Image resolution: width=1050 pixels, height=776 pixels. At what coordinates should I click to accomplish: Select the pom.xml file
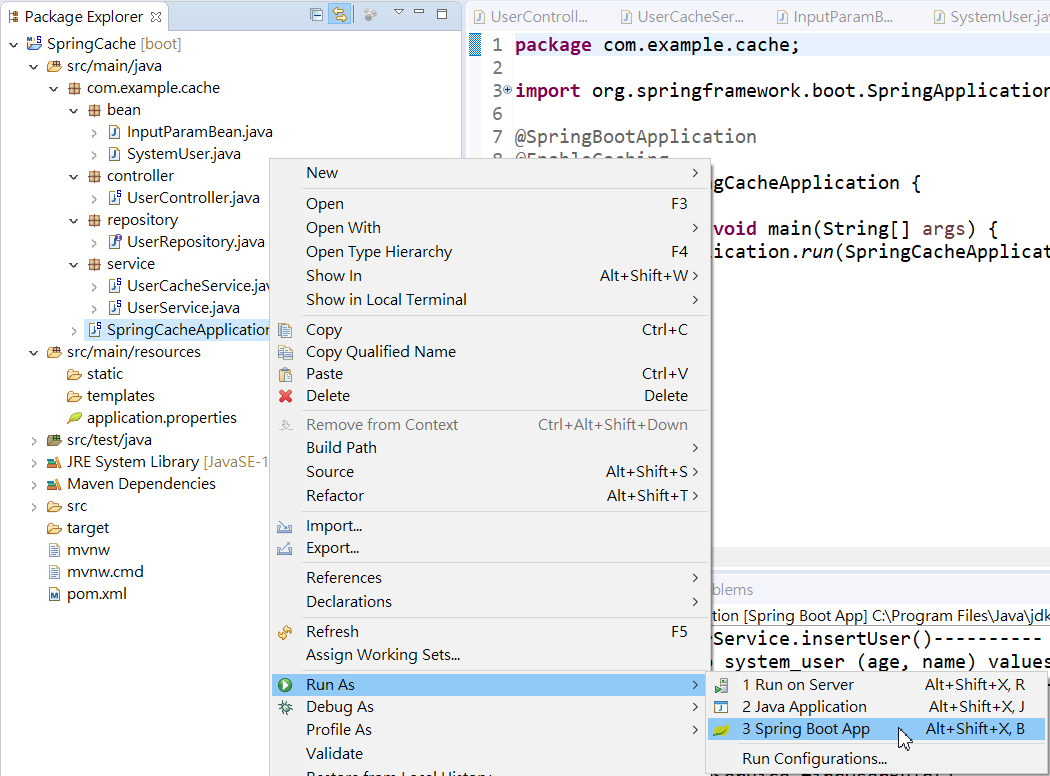(x=96, y=594)
